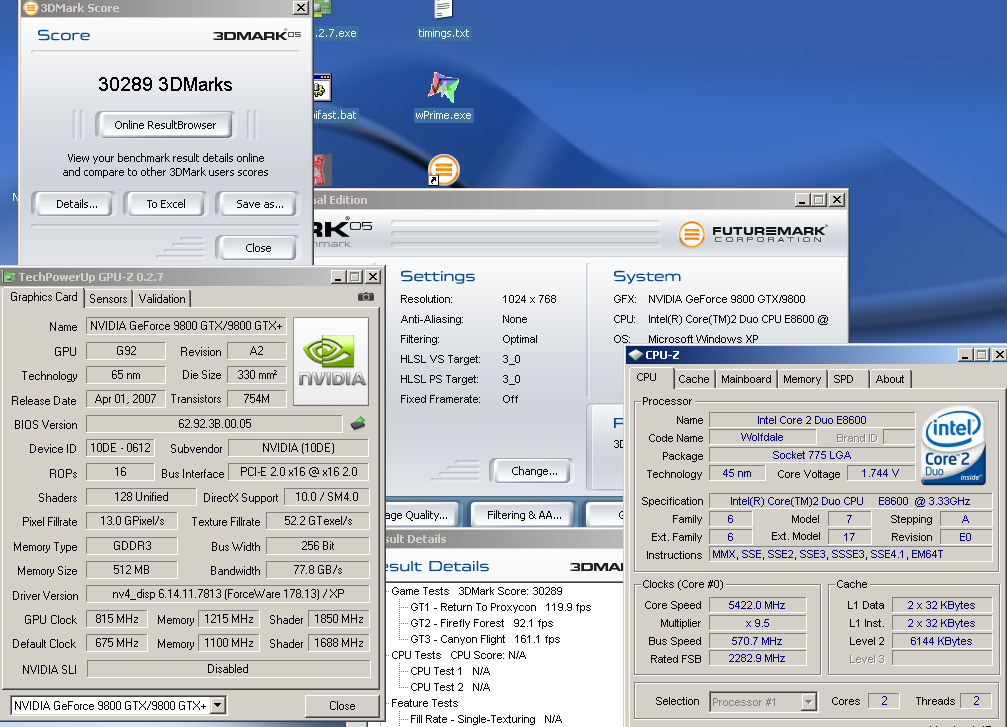
Task: Click the GPU Clock value 815 MHz
Action: coord(117,619)
